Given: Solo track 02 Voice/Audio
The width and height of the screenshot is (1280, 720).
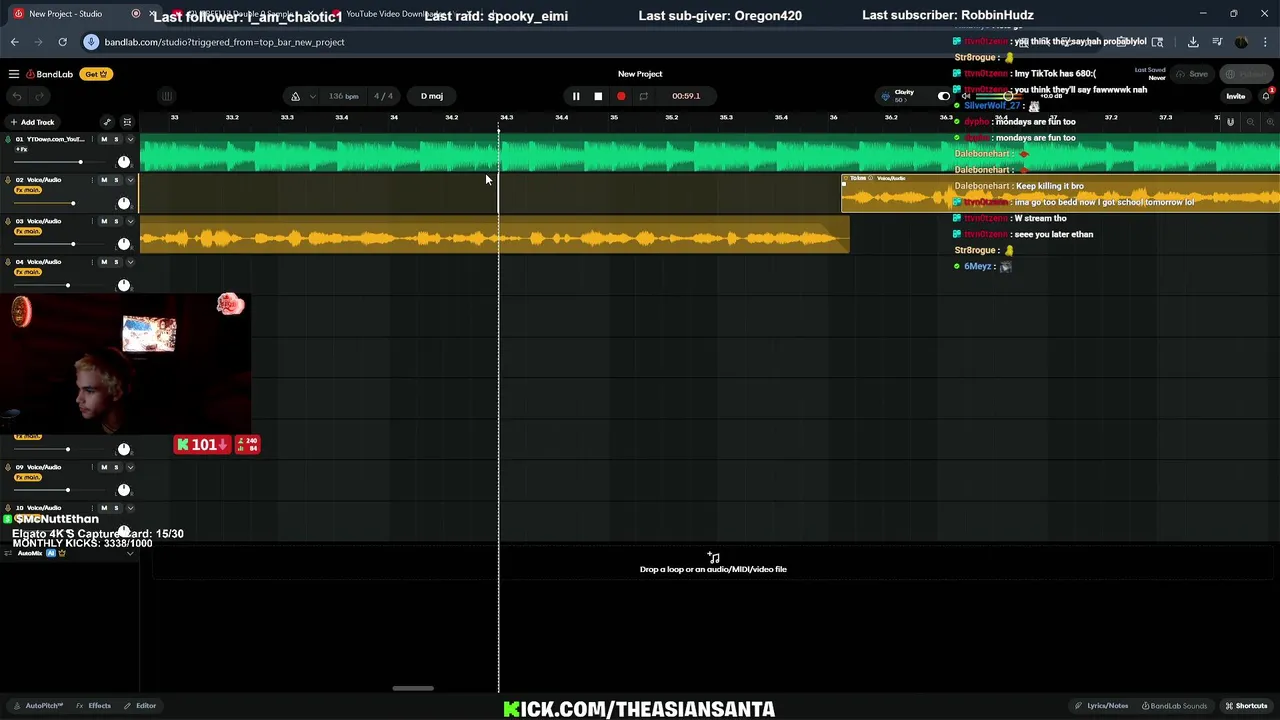Looking at the screenshot, I should coord(116,180).
